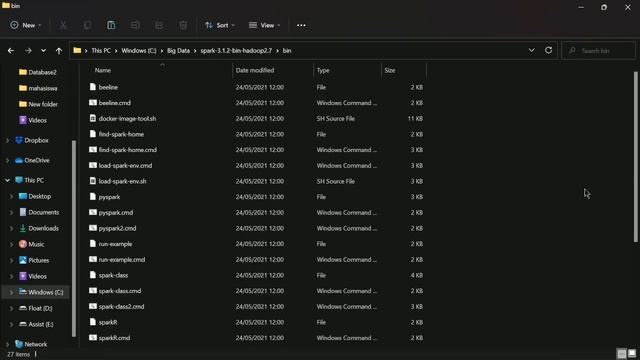Select find-spark-home.cmd file icon
The image size is (640, 360).
[x=93, y=150]
